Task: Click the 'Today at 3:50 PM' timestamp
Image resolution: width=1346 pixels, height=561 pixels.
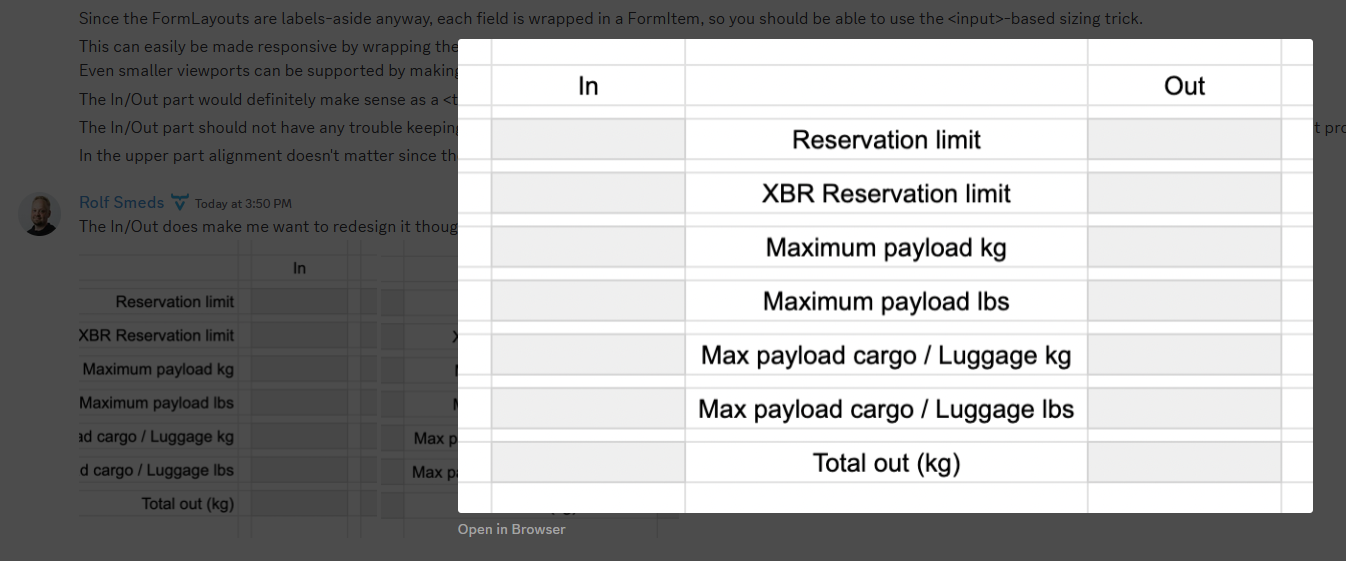Action: pyautogui.click(x=243, y=203)
